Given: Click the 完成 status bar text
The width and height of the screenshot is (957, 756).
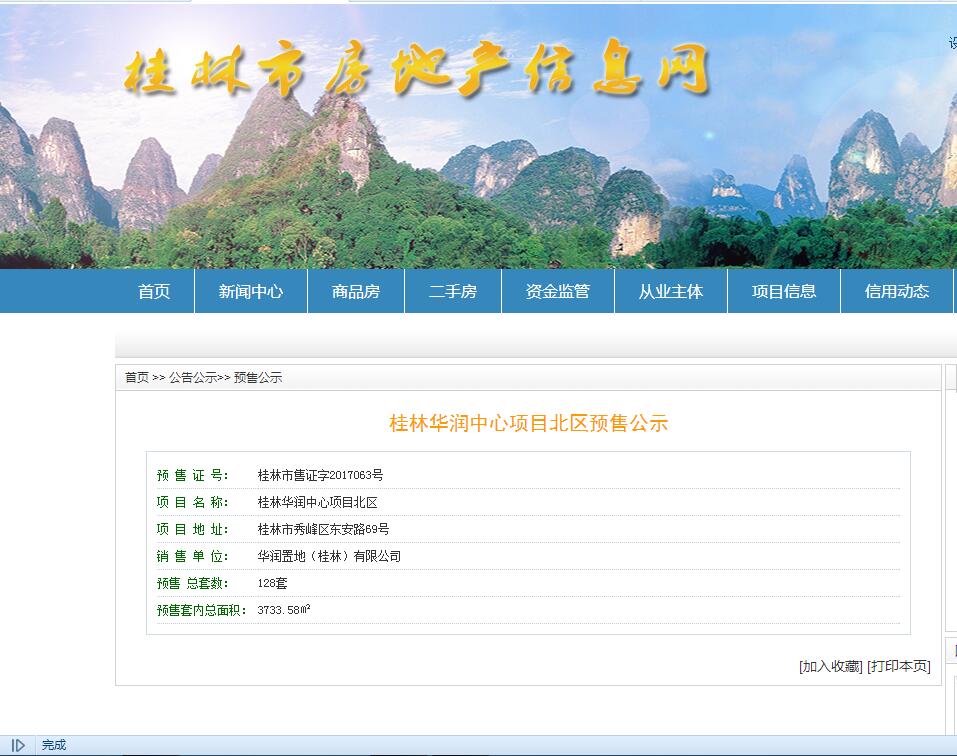Looking at the screenshot, I should [54, 745].
